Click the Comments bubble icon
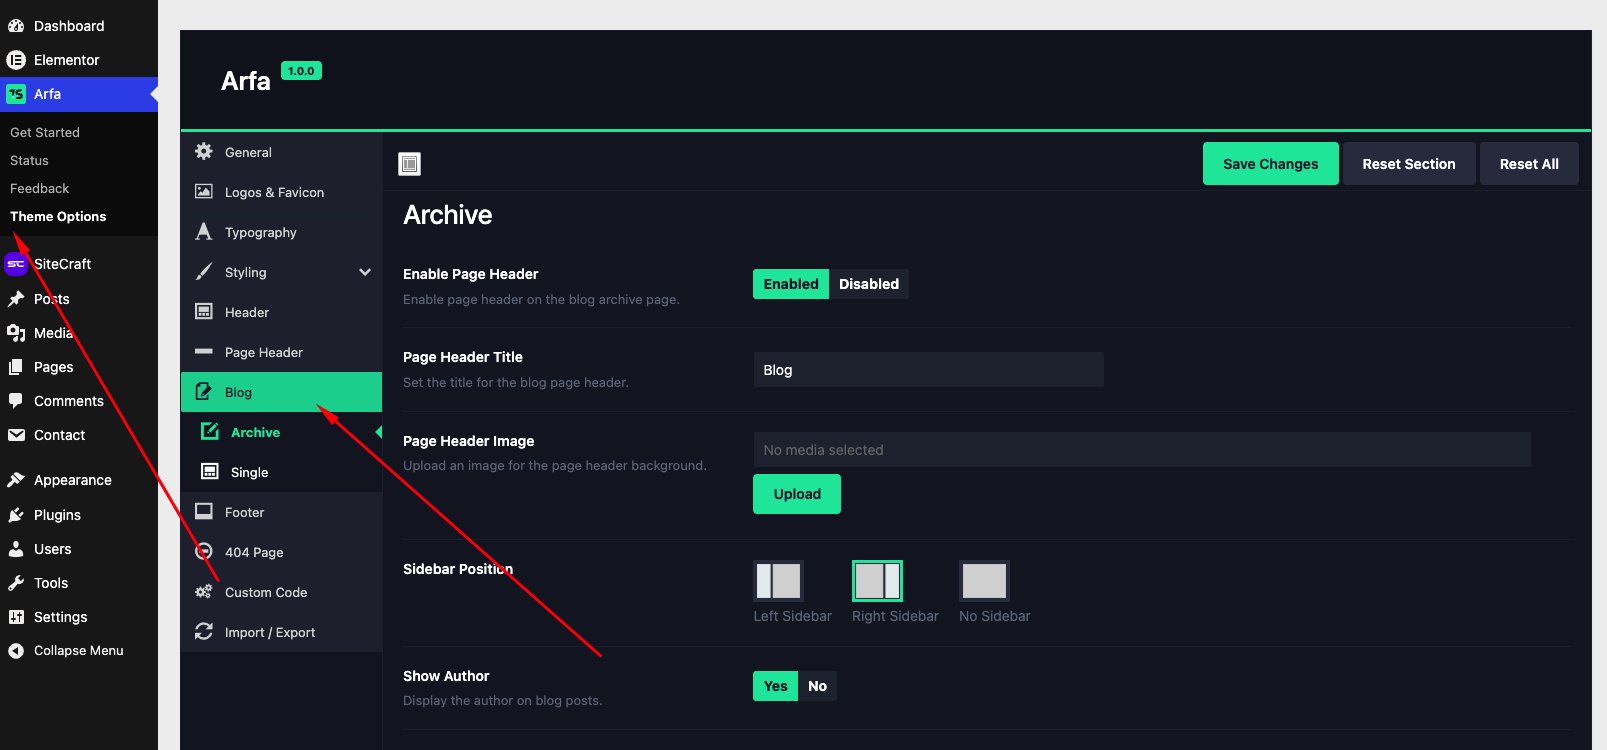Screen dimensions: 1607x750 (16, 401)
